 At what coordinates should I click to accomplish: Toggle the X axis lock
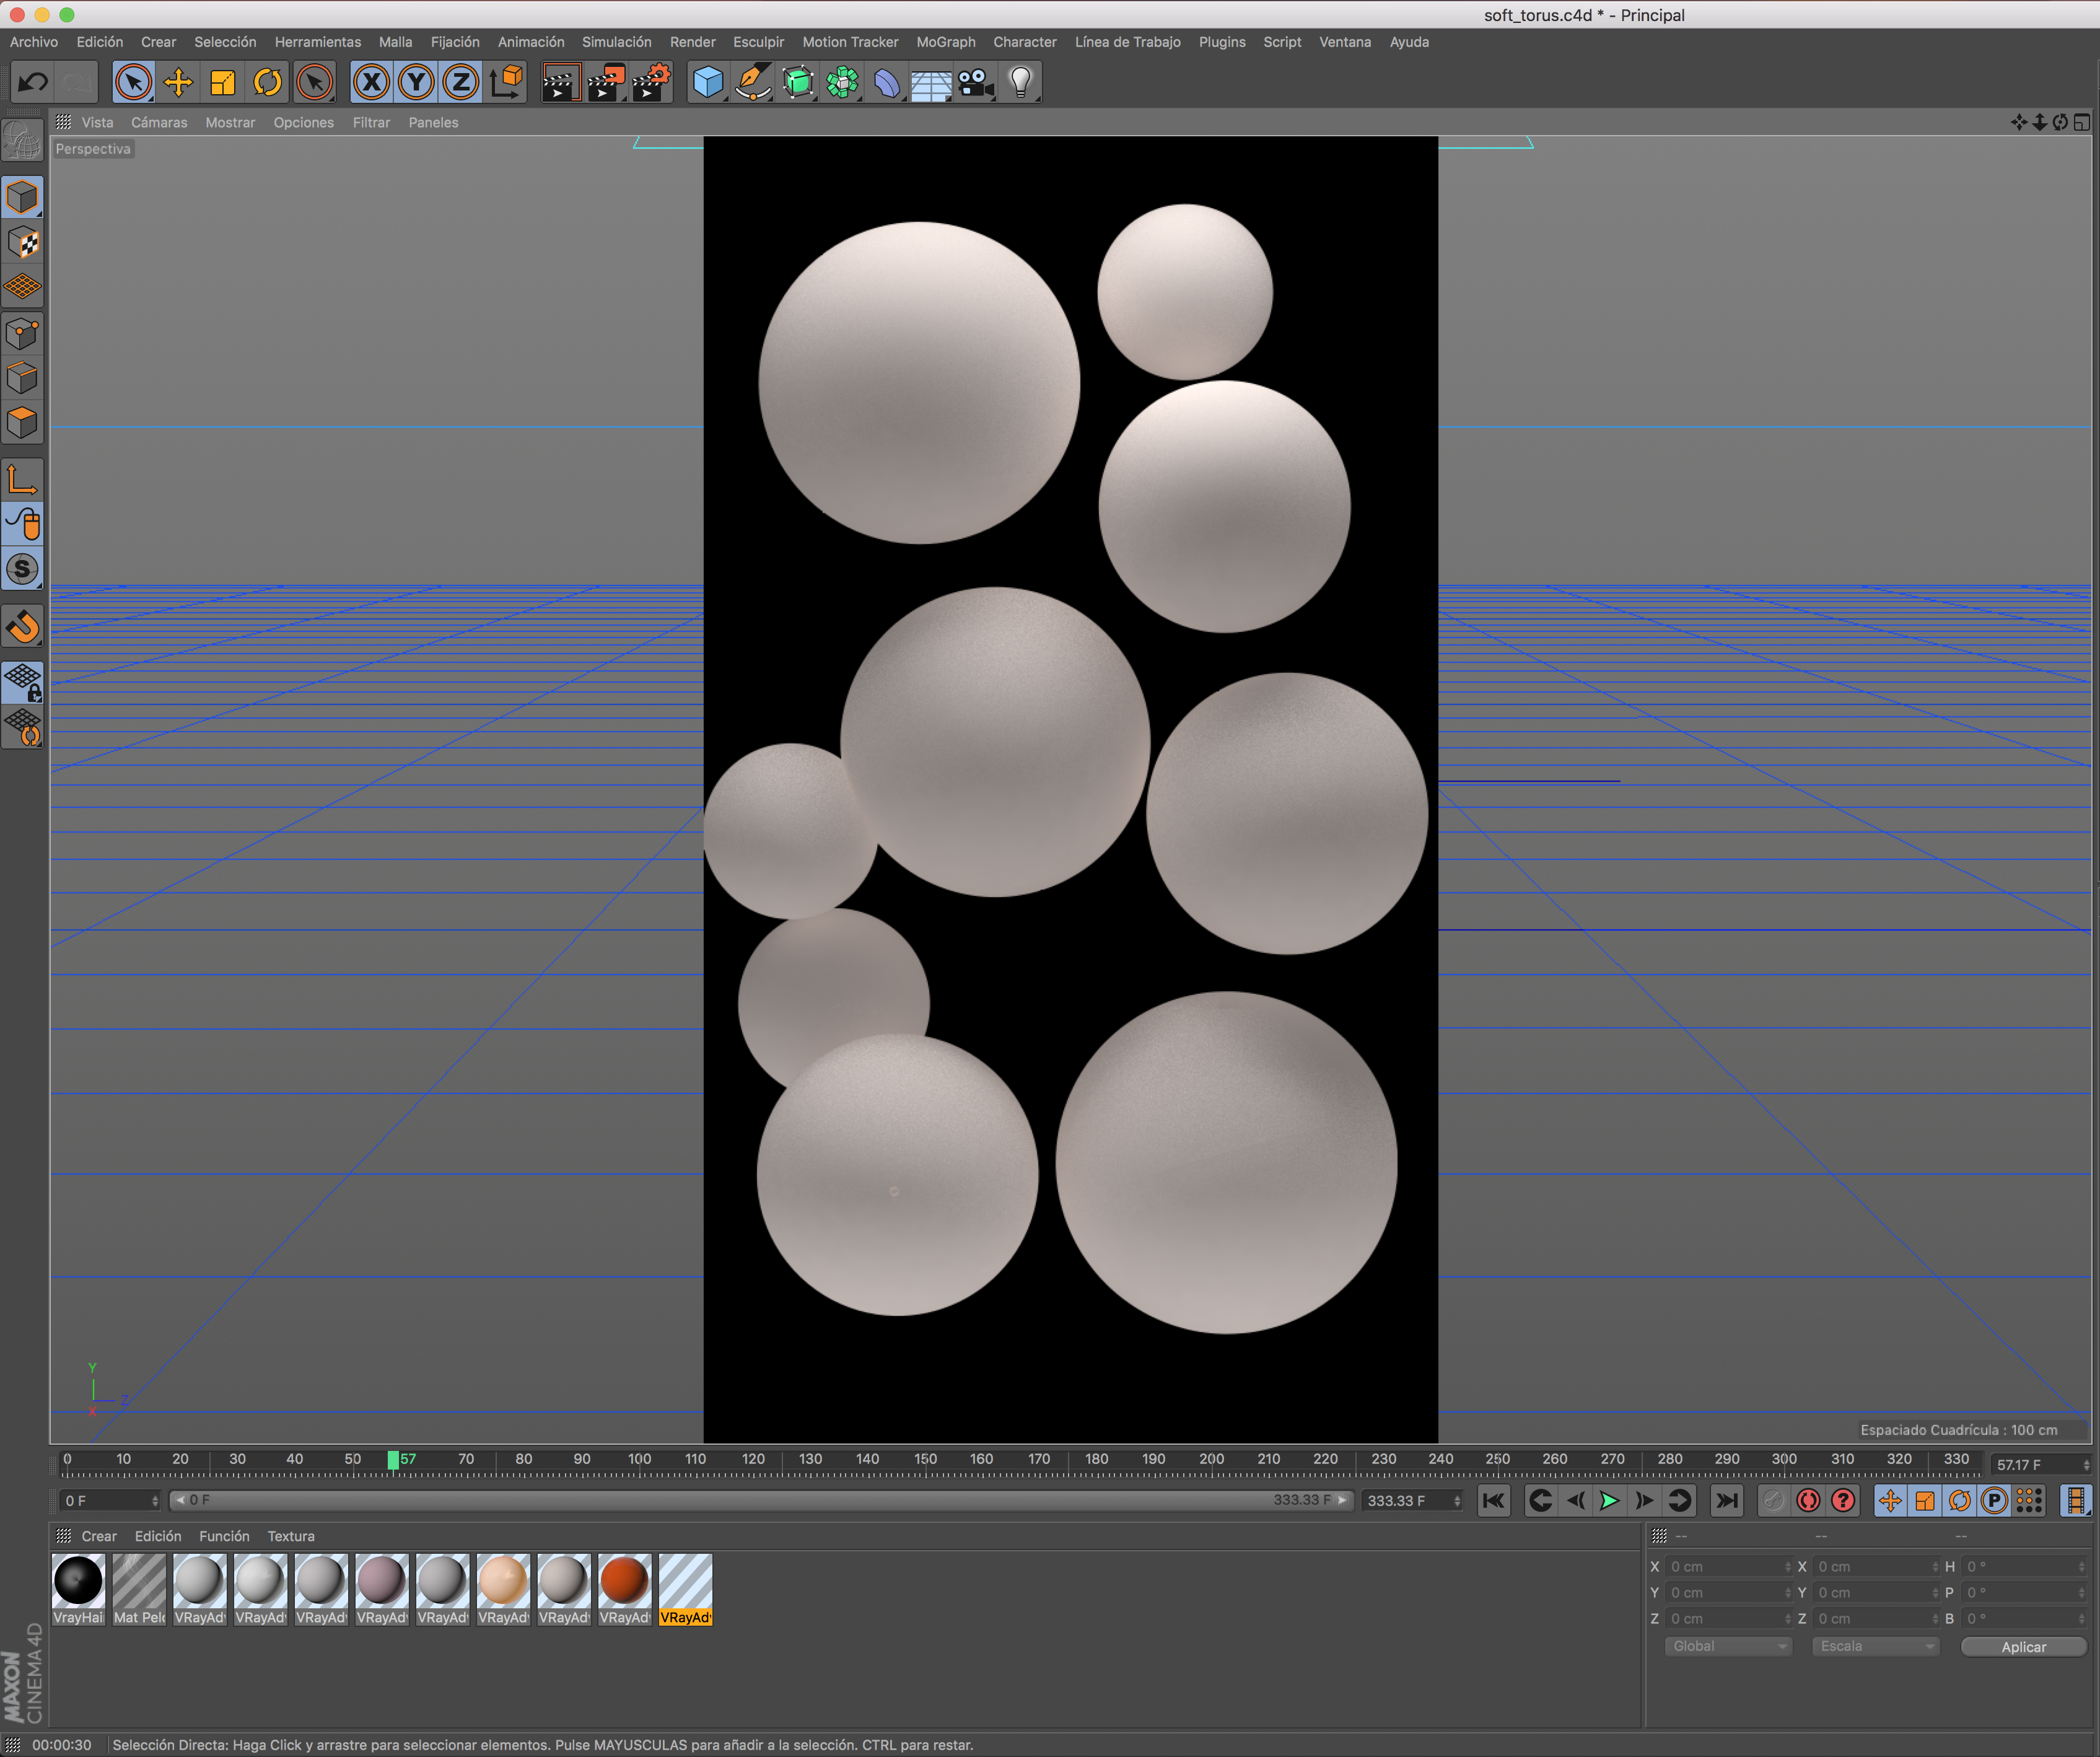click(371, 83)
